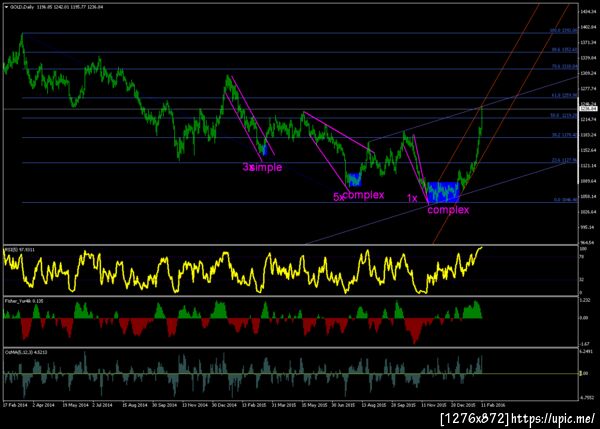Click the 23.6 Fibonacci level label

pos(564,160)
